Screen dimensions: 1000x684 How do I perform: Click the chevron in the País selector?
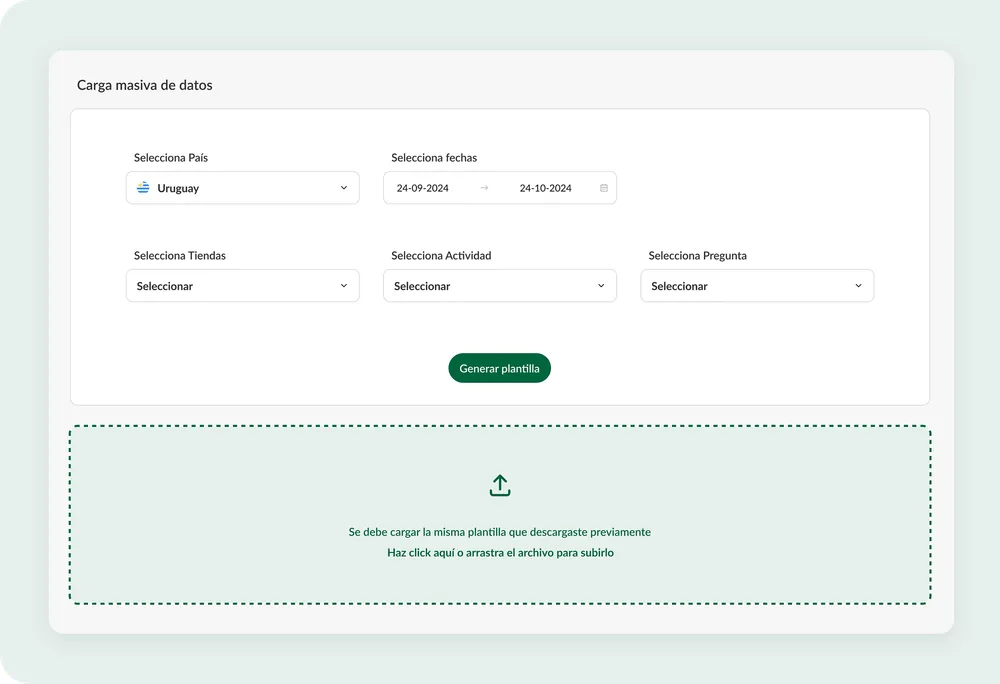pyautogui.click(x=344, y=188)
